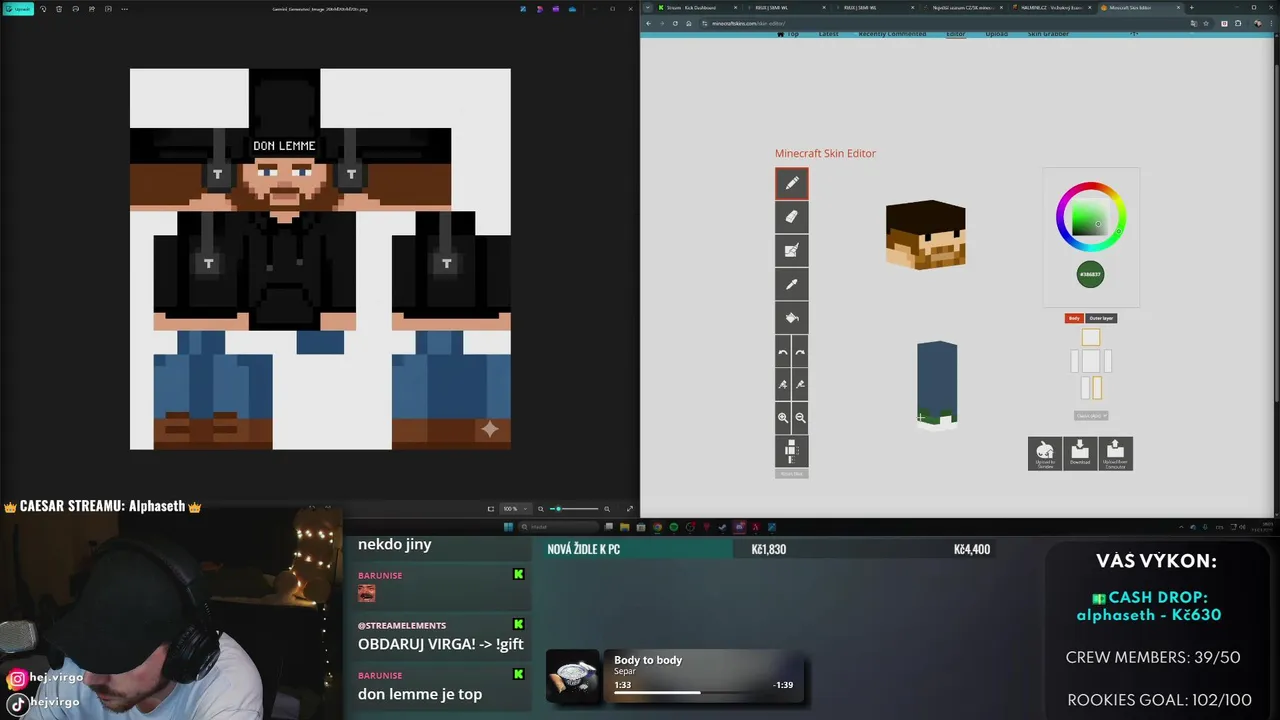Click Upravit button in image viewer
Viewport: 1280px width, 720px height.
19,9
